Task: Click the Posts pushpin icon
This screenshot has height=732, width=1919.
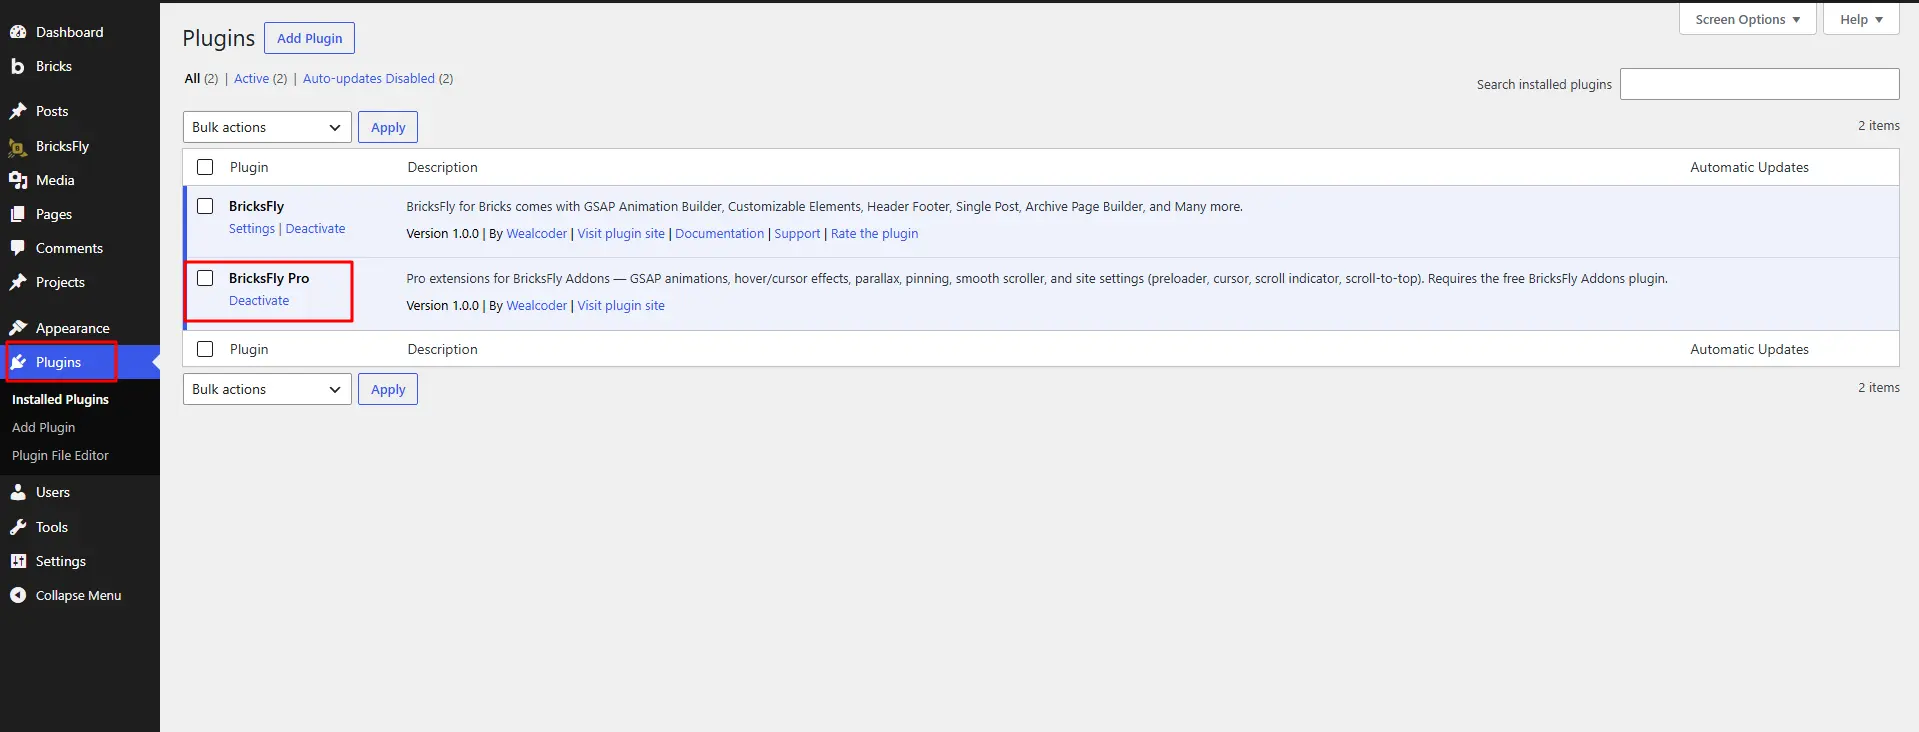Action: (x=18, y=111)
